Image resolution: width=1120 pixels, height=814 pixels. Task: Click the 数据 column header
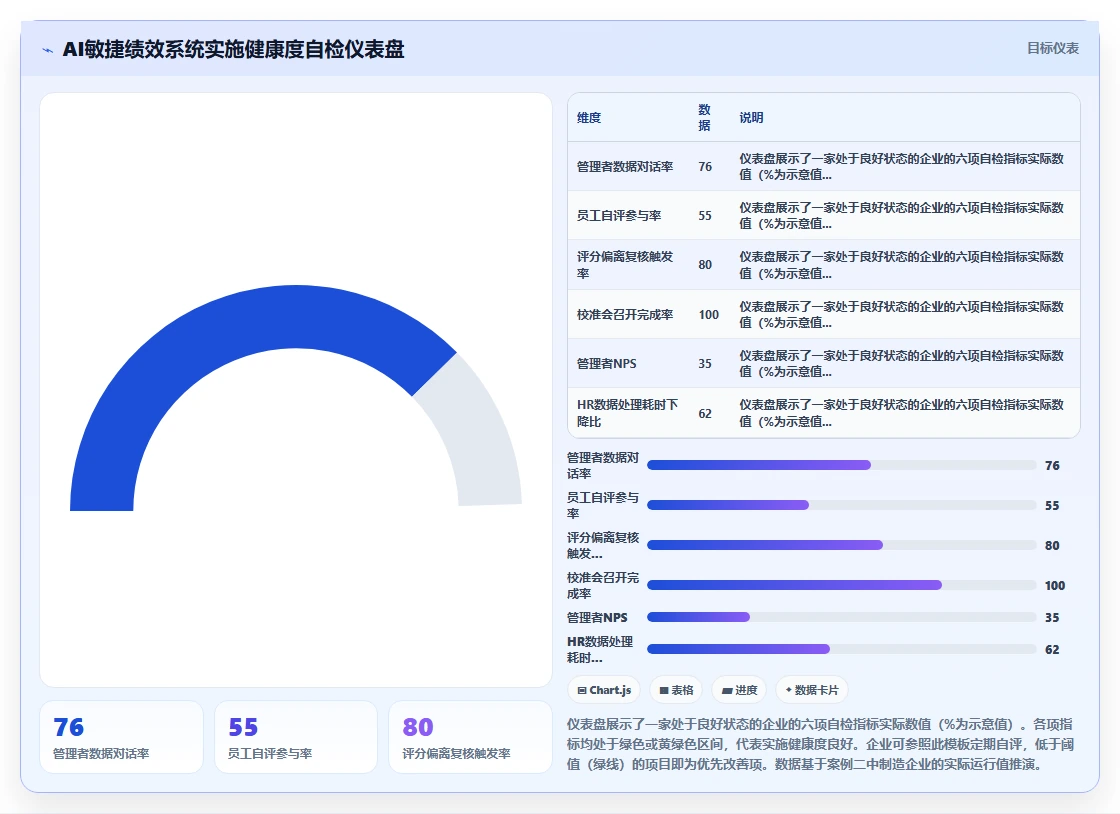click(704, 117)
